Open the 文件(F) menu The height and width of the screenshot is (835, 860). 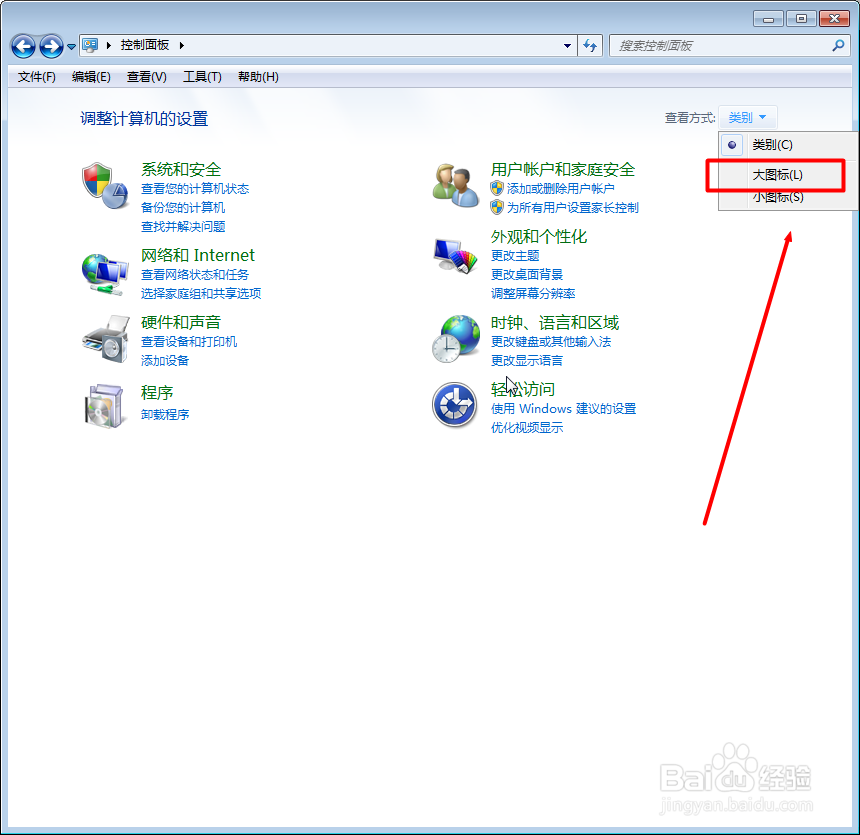[x=37, y=77]
